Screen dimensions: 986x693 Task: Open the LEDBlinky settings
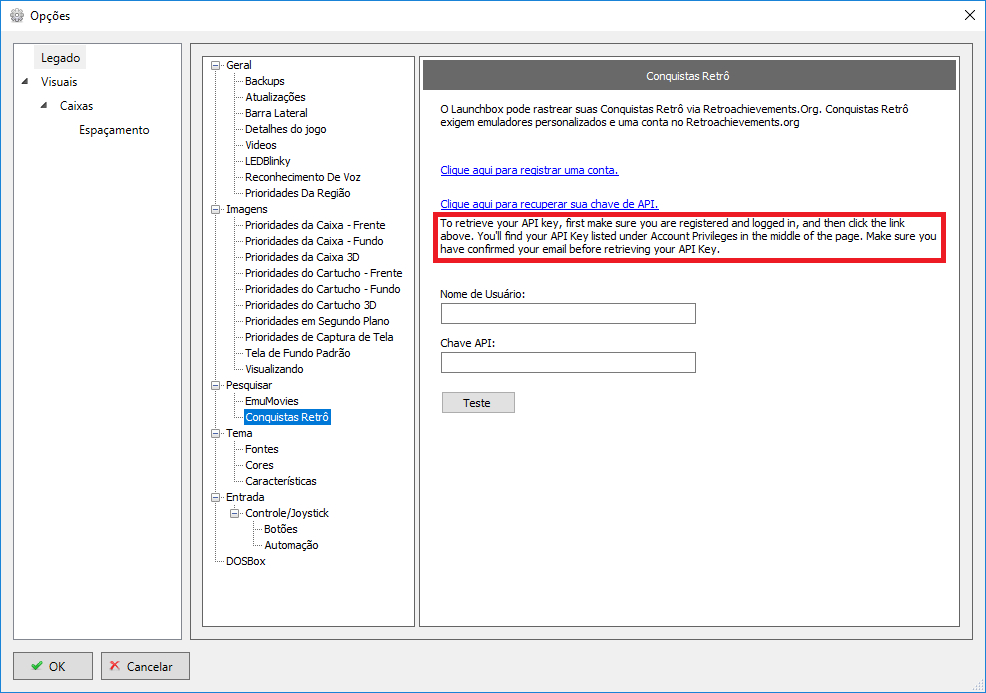268,162
